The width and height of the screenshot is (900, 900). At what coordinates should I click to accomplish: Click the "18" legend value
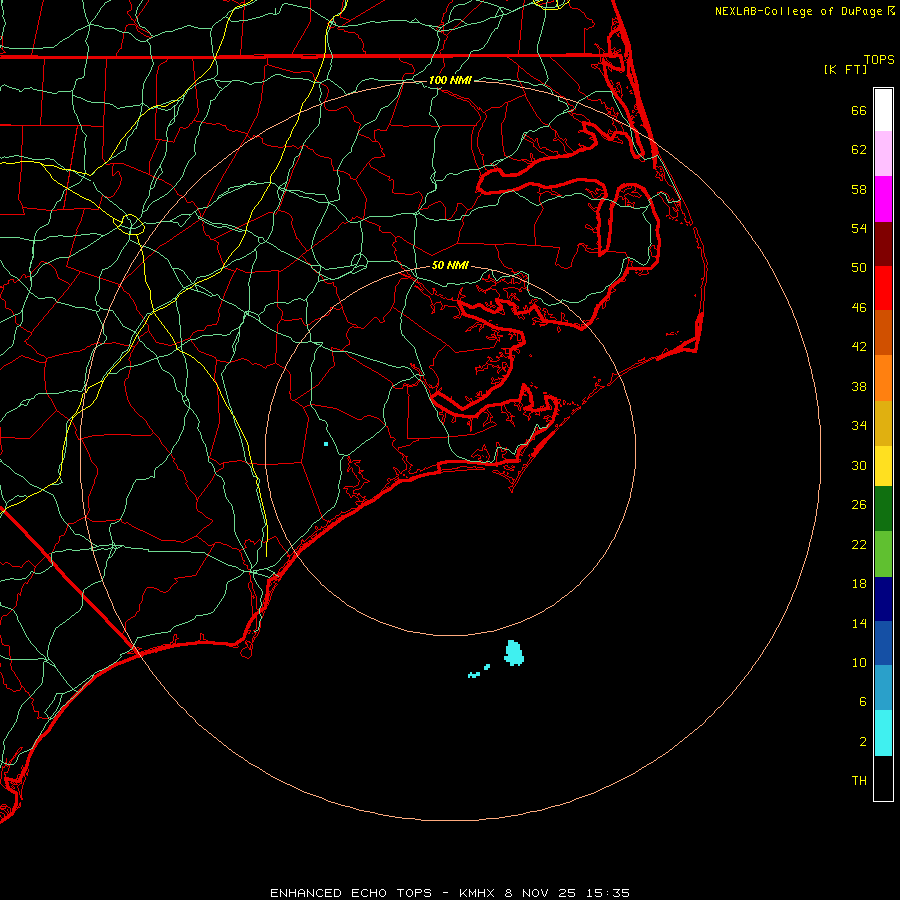click(859, 584)
